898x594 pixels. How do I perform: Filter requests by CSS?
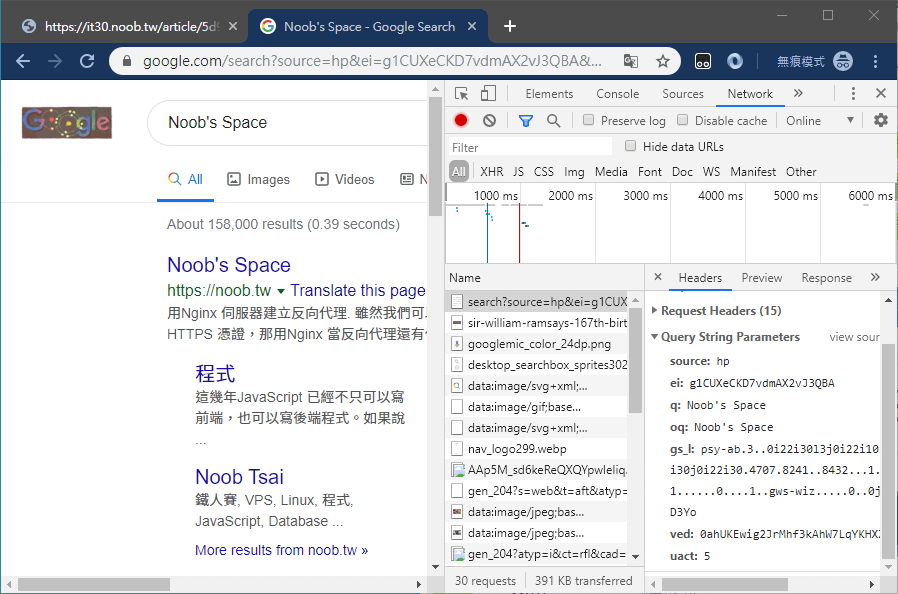[543, 172]
